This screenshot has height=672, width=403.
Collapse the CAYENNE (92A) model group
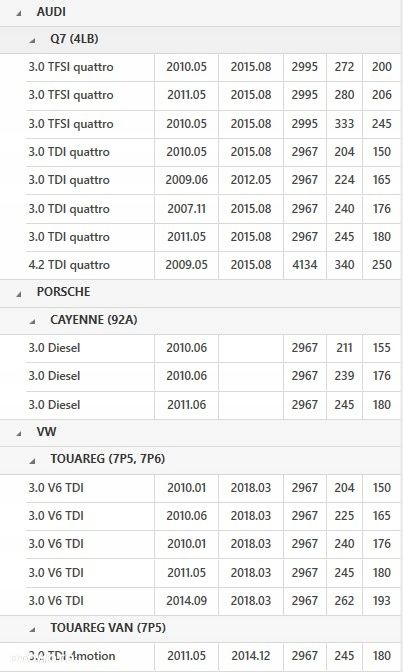coord(33,321)
